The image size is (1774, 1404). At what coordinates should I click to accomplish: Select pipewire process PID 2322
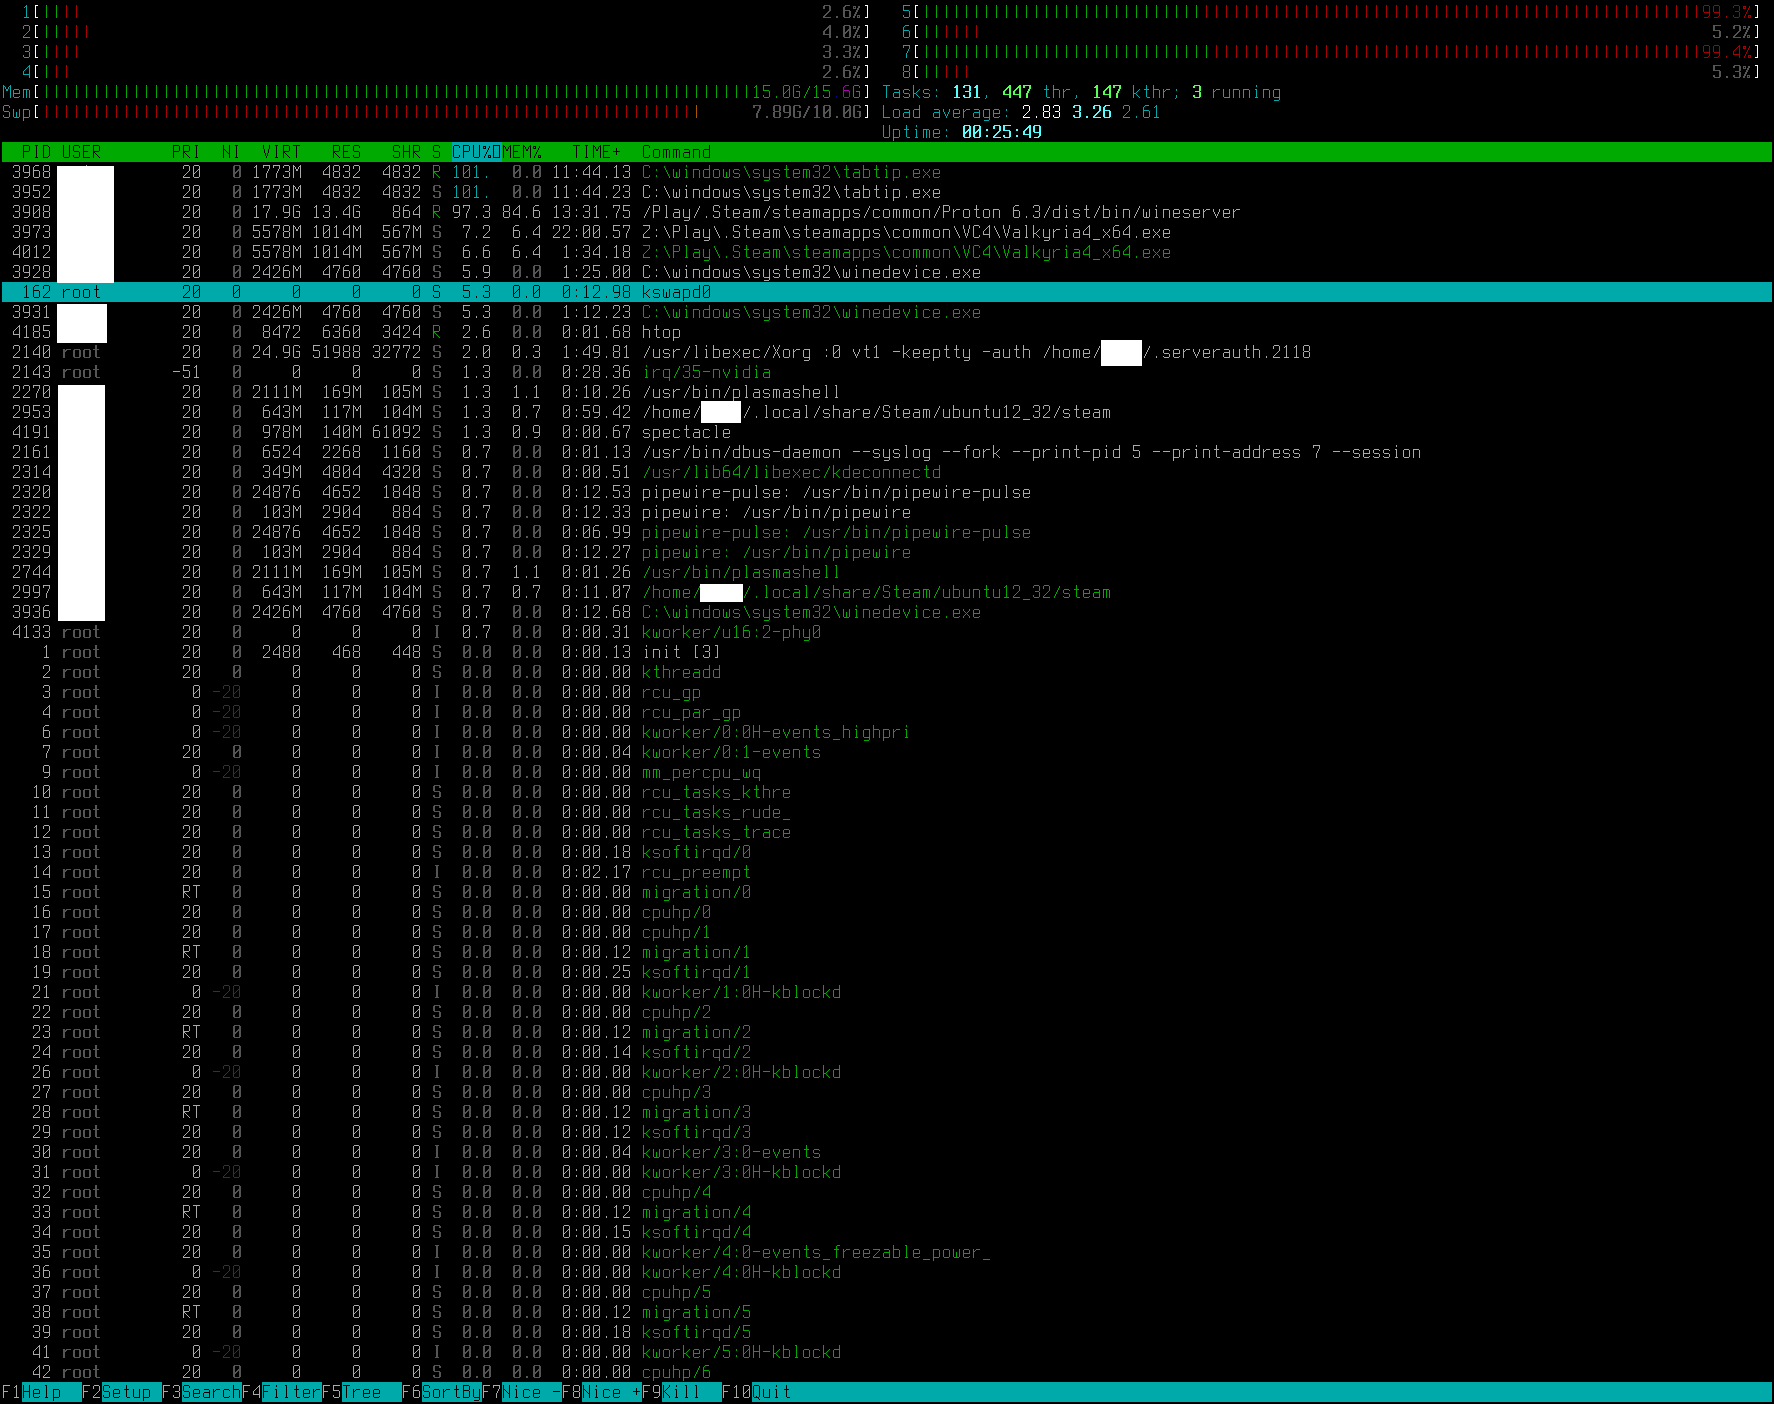[887, 512]
